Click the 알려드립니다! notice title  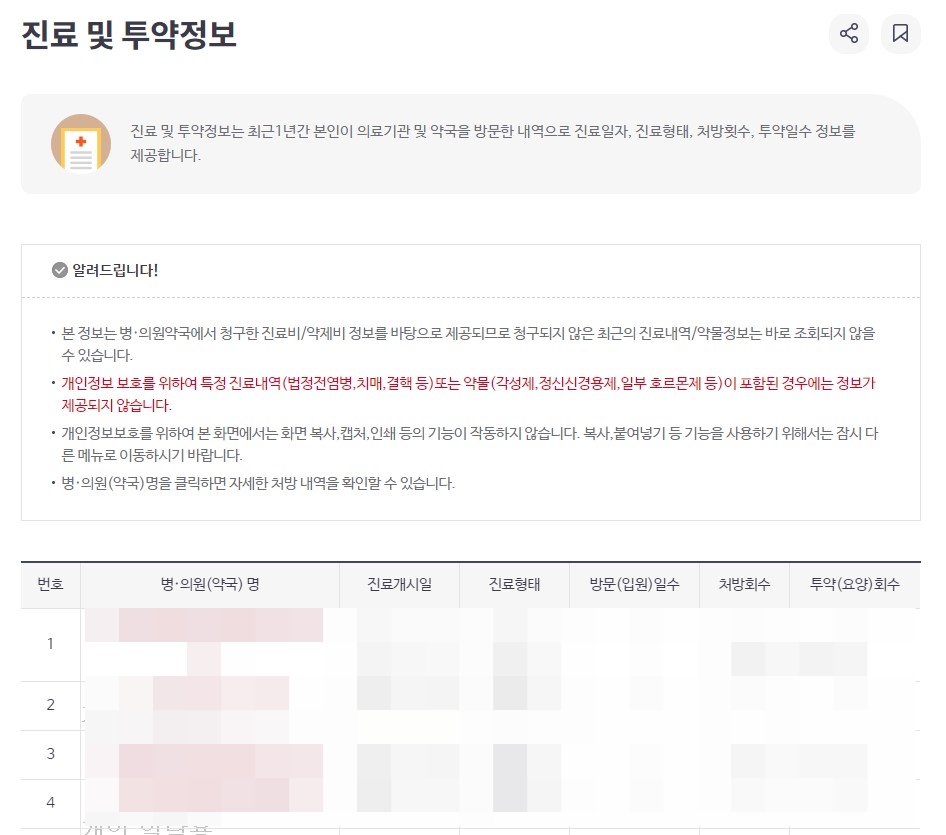tap(115, 270)
